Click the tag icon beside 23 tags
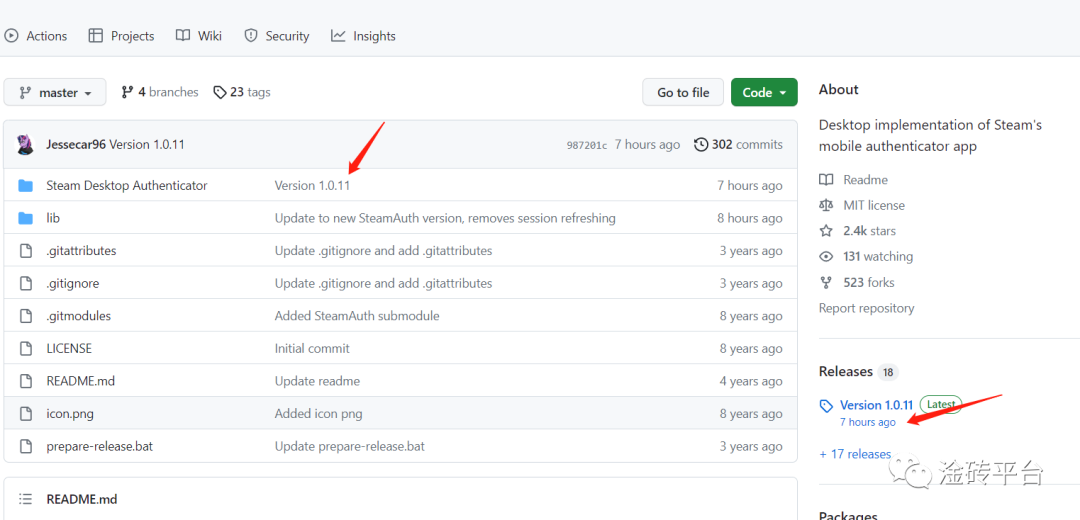 point(220,92)
